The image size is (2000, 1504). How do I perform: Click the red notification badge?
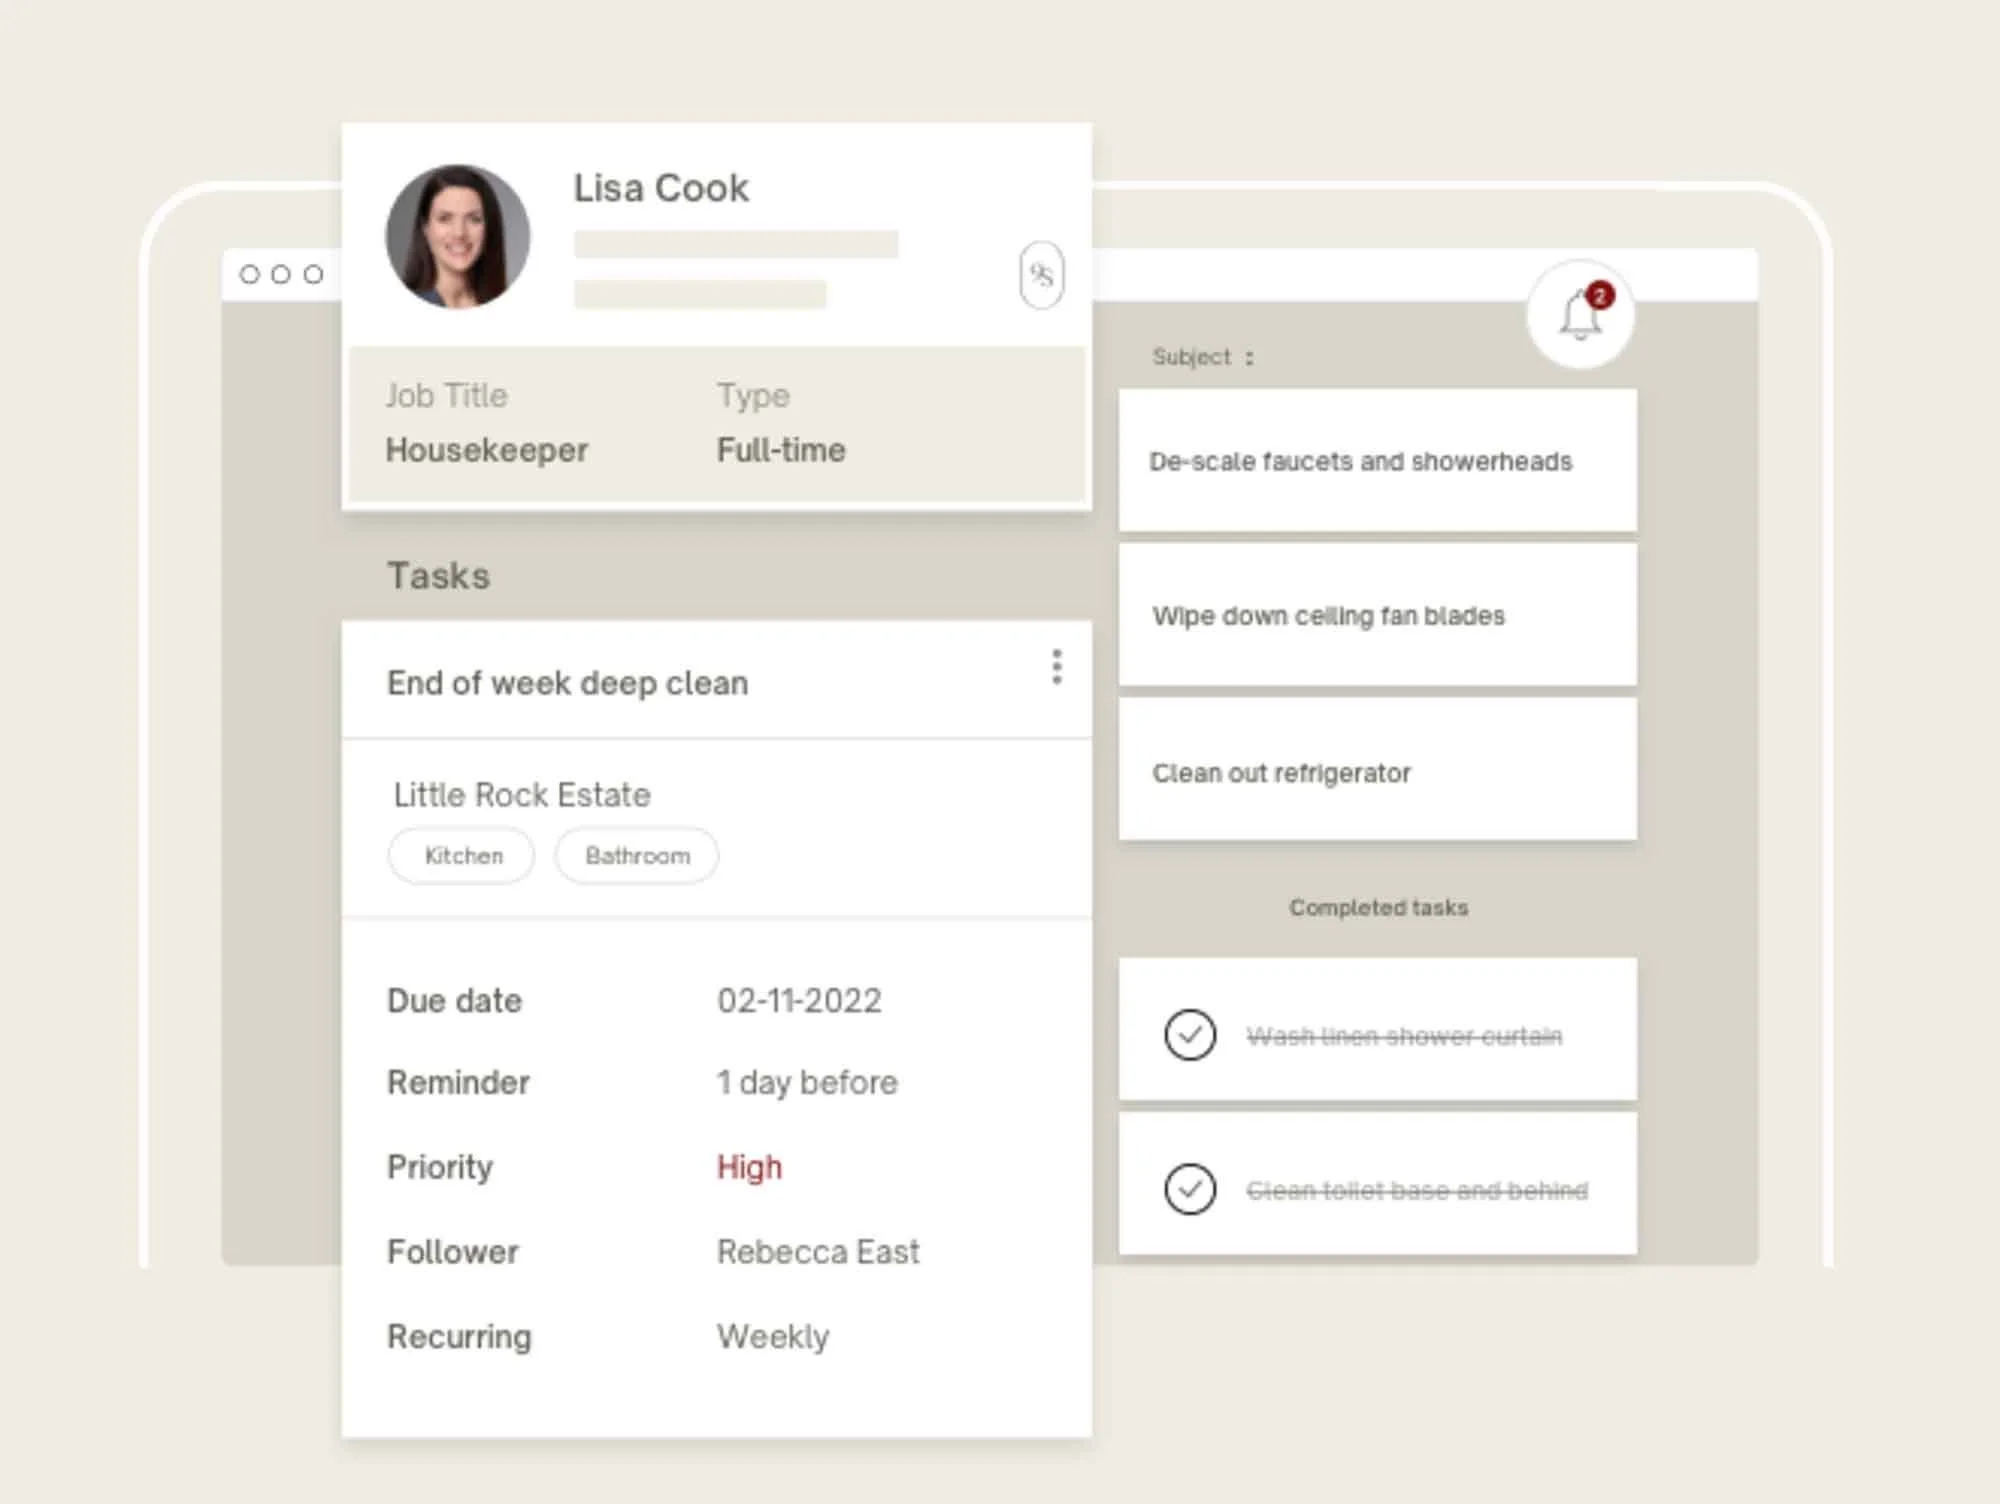1600,296
